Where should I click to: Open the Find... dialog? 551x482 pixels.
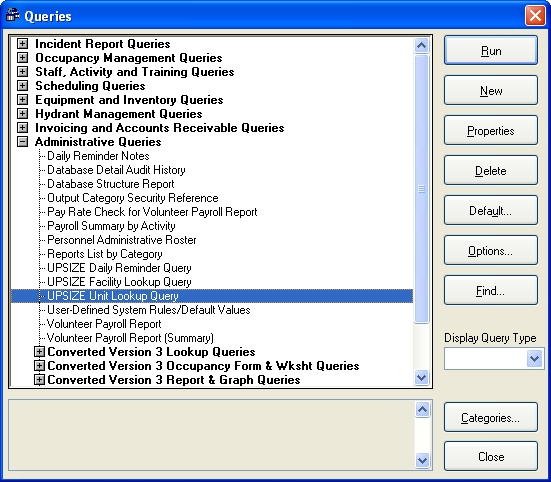click(491, 291)
